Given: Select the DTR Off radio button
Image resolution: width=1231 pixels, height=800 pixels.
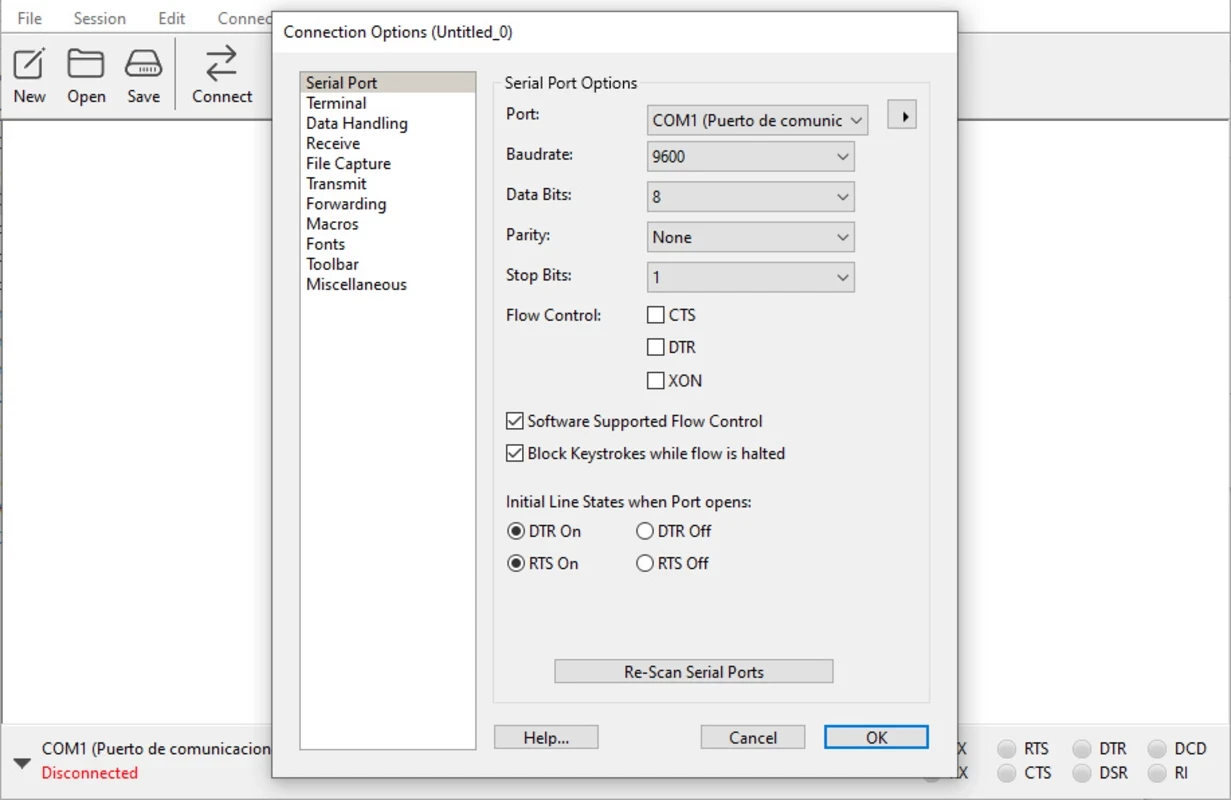Looking at the screenshot, I should point(645,531).
